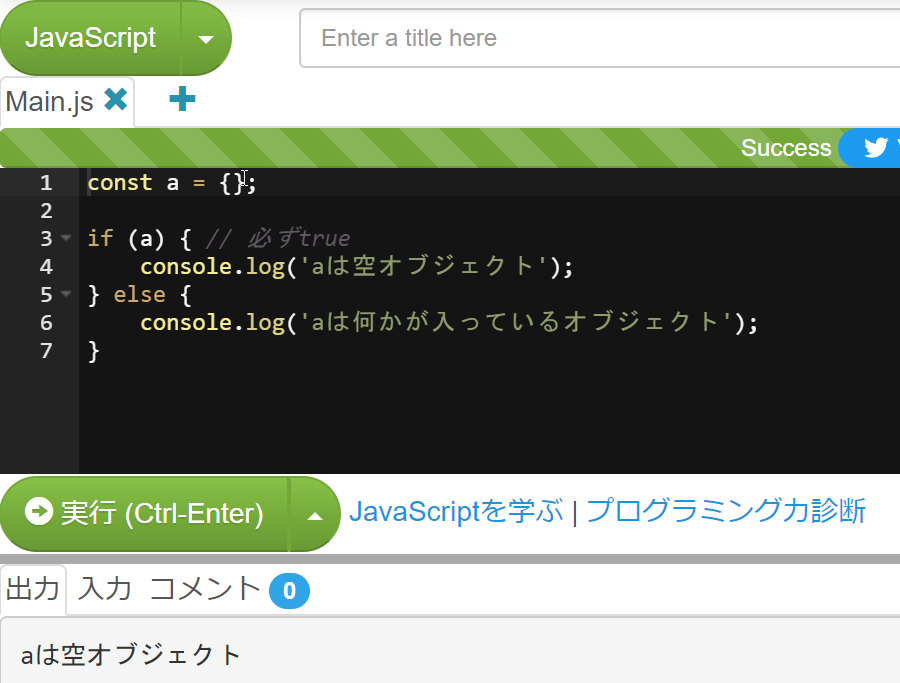Open the 'JavaScriptを学ぶ' link

click(456, 511)
